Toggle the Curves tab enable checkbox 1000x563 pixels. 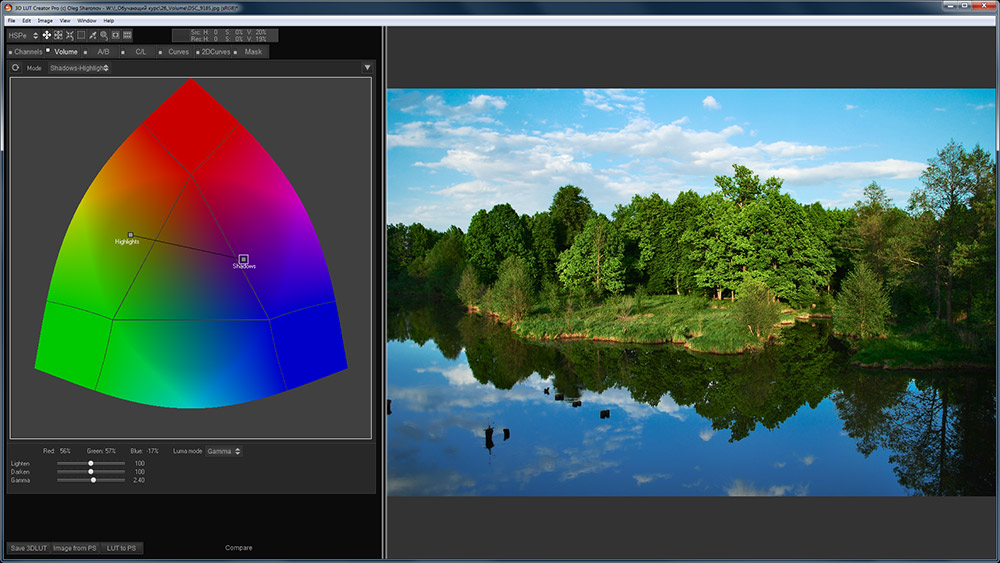coord(161,51)
